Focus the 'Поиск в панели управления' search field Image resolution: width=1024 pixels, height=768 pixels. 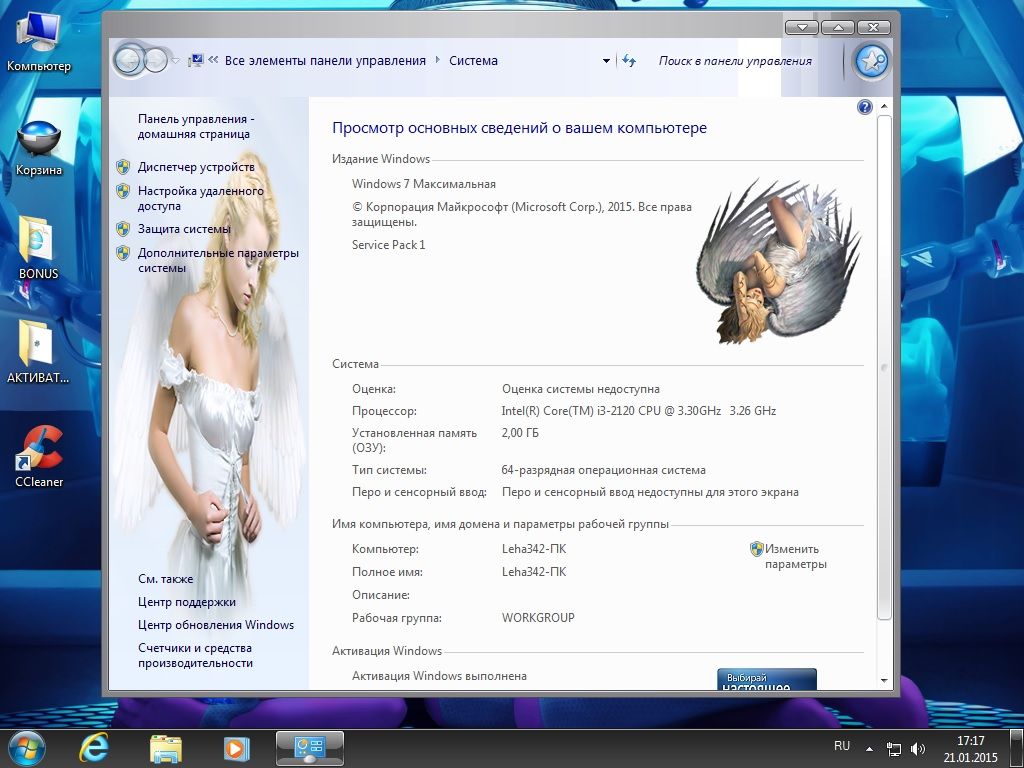coord(735,61)
